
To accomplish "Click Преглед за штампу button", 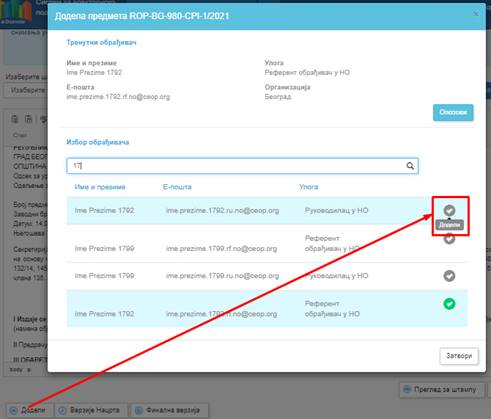I will pyautogui.click(x=441, y=389).
